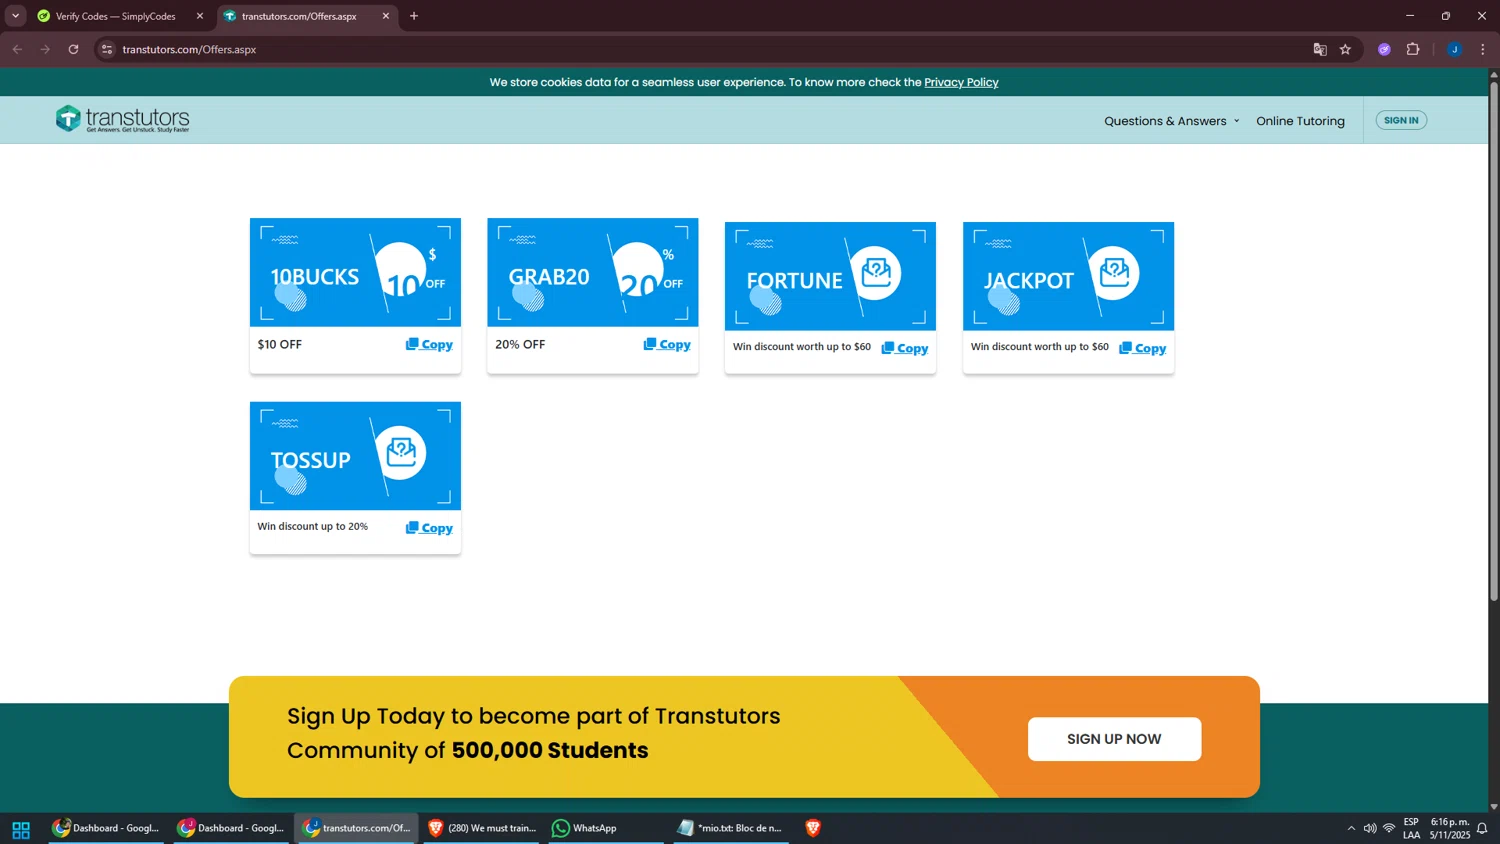Copy the FORTUNE coupon code
This screenshot has width=1500, height=844.
(x=905, y=348)
